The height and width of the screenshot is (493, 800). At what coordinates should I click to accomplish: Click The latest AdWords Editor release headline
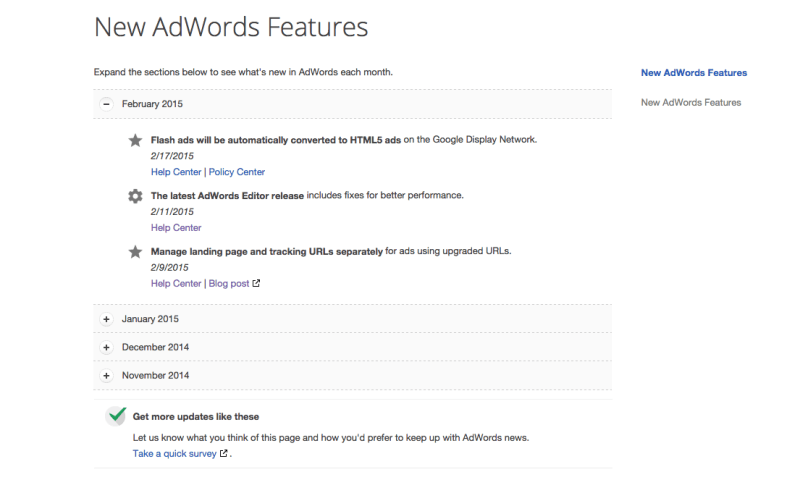[227, 195]
